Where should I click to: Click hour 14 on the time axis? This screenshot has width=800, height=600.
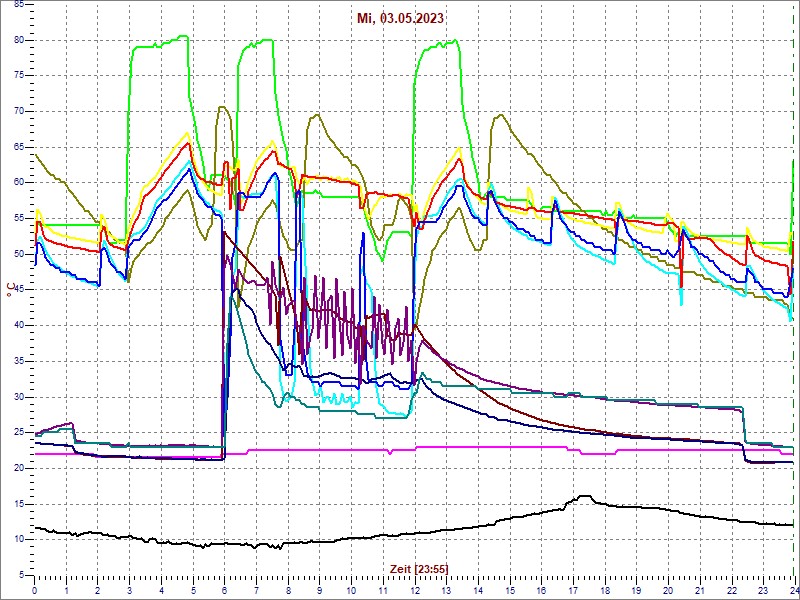[x=478, y=589]
